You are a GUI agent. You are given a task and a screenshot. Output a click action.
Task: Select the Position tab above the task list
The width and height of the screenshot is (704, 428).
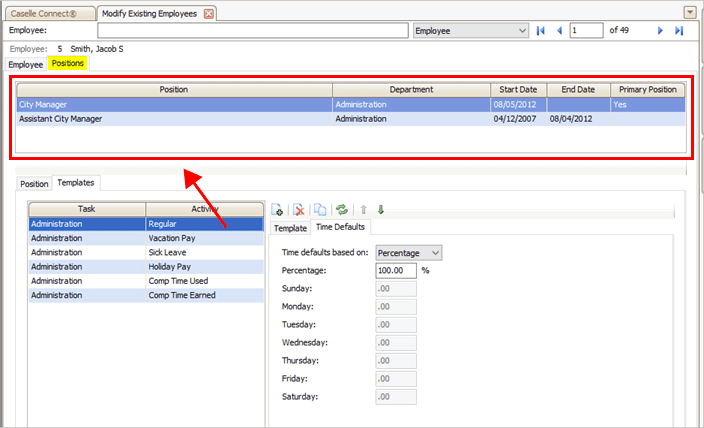point(34,184)
